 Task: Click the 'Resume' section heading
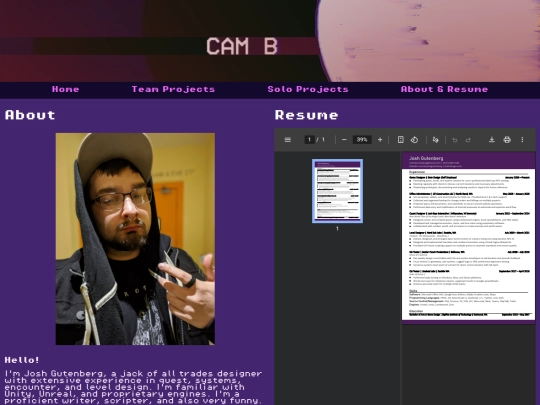pos(306,115)
